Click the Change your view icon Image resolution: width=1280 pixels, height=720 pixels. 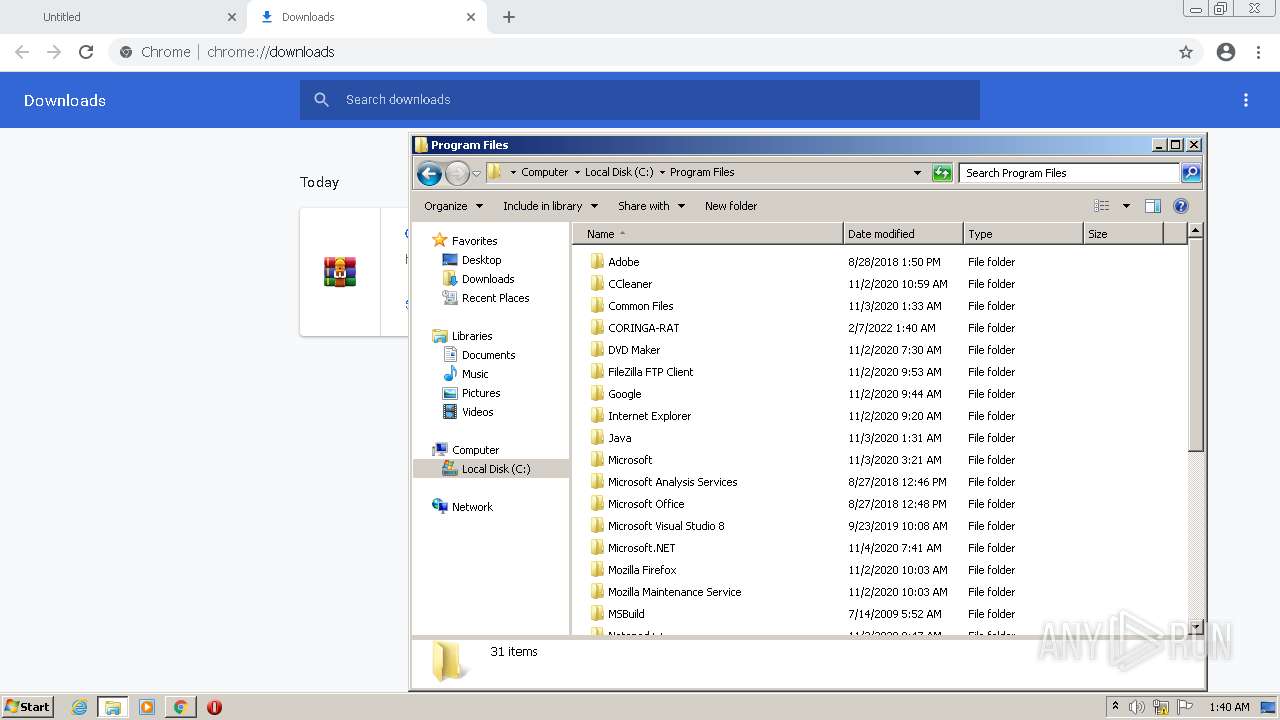(x=1102, y=206)
